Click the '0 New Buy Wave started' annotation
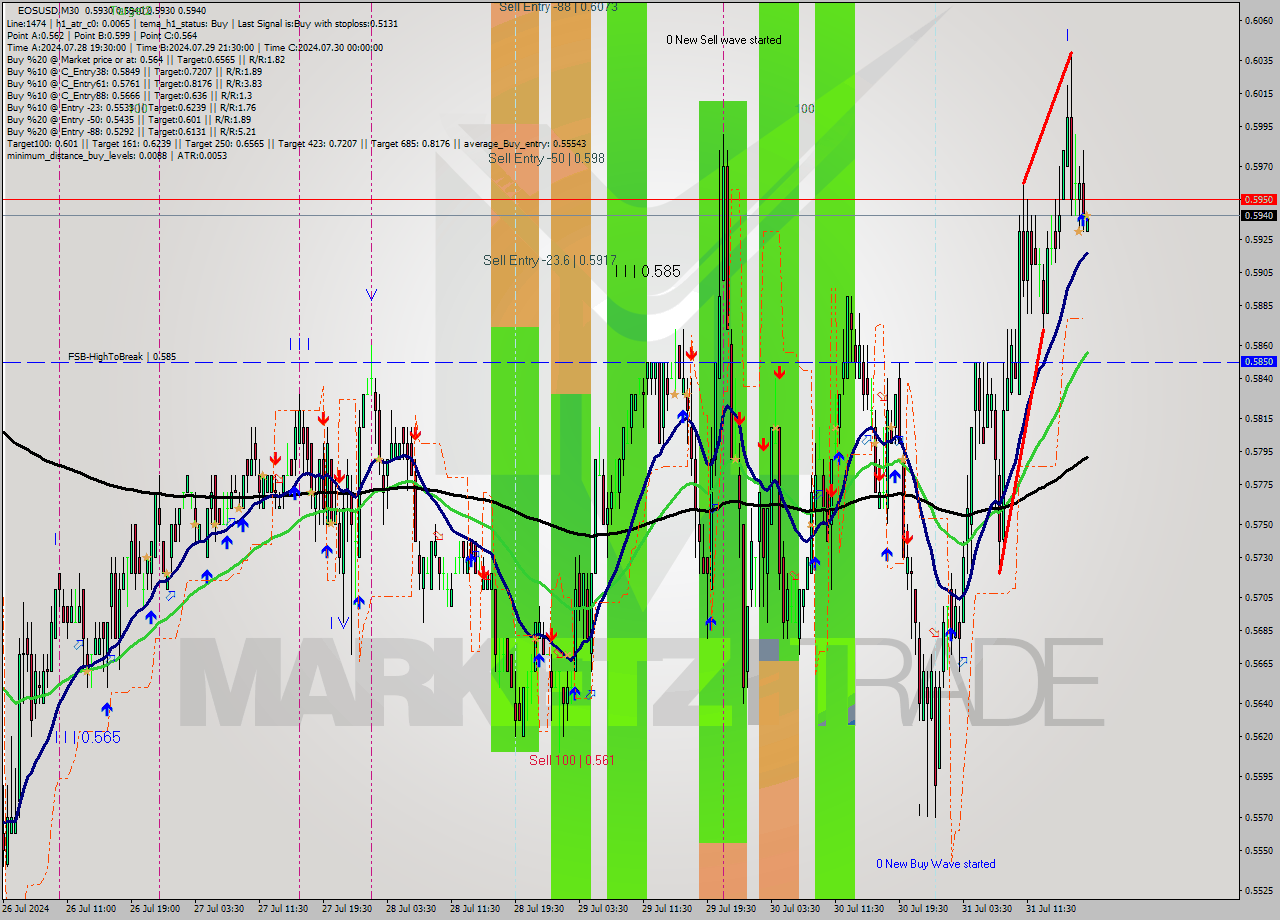1280x920 pixels. coord(935,864)
